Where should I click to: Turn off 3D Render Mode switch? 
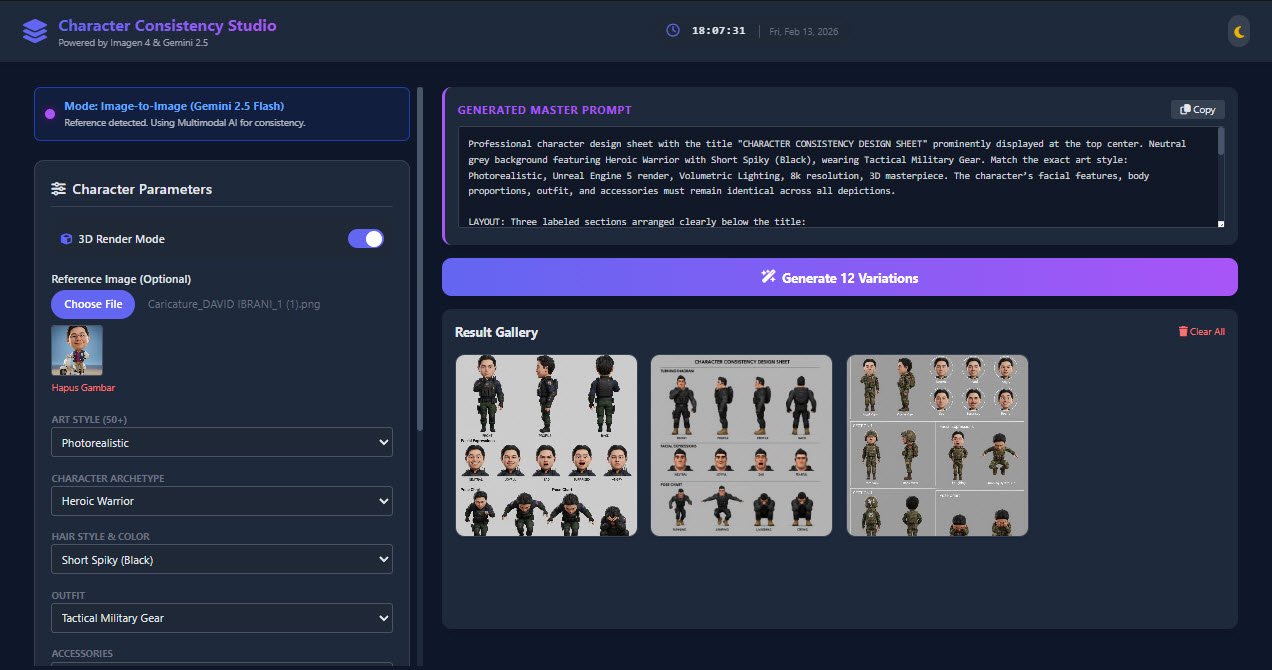(366, 239)
